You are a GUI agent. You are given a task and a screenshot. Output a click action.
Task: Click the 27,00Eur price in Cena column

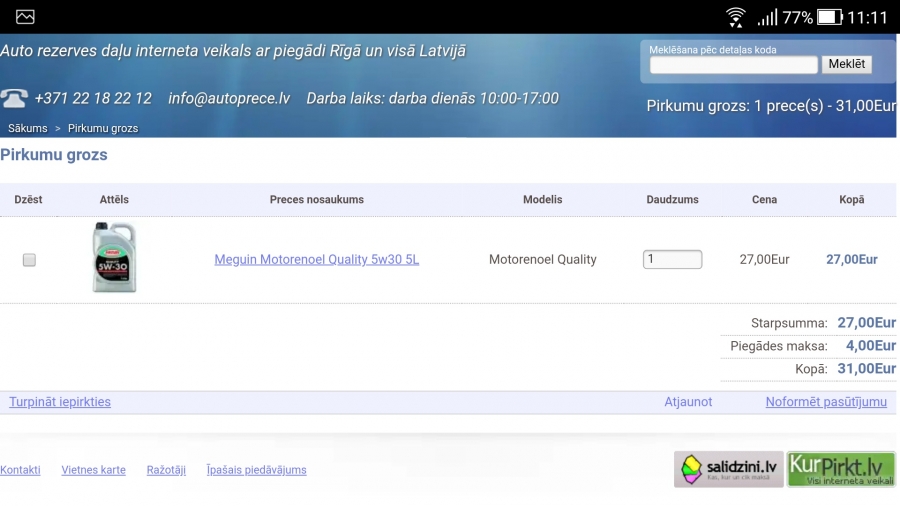click(x=765, y=259)
